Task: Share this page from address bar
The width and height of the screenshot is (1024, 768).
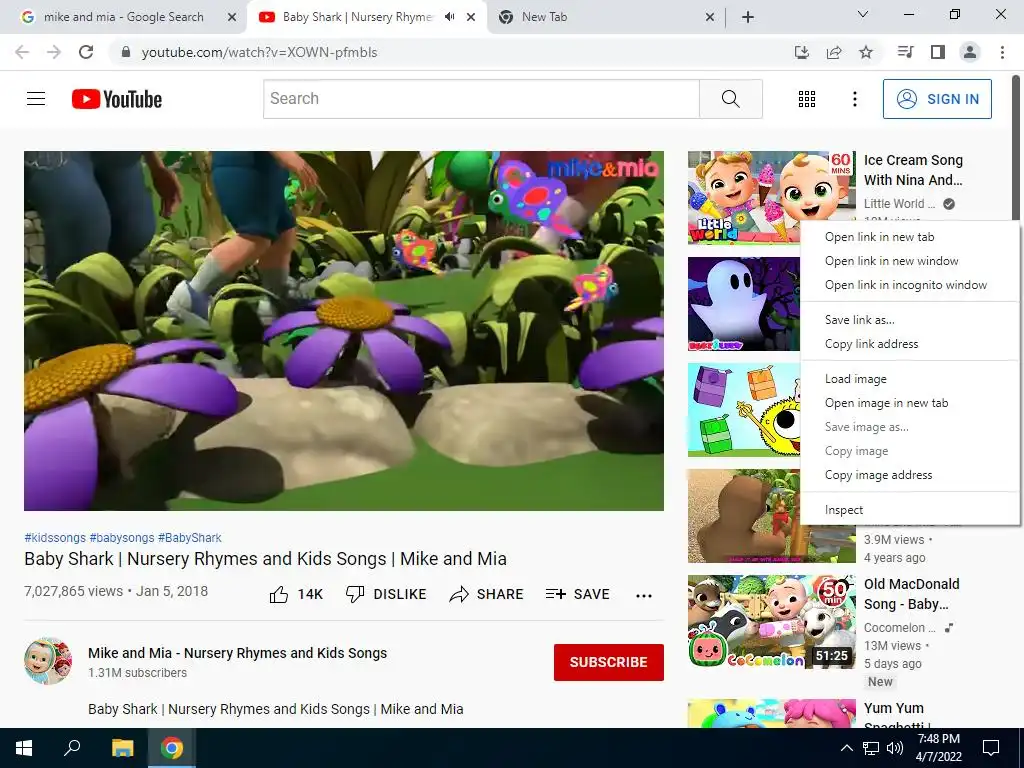Action: (x=834, y=52)
